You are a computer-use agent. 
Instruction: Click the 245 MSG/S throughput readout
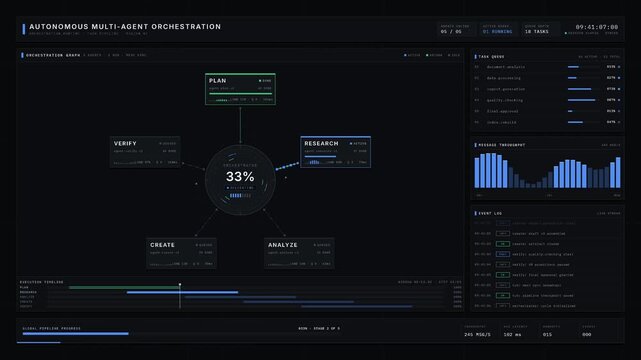(477, 334)
